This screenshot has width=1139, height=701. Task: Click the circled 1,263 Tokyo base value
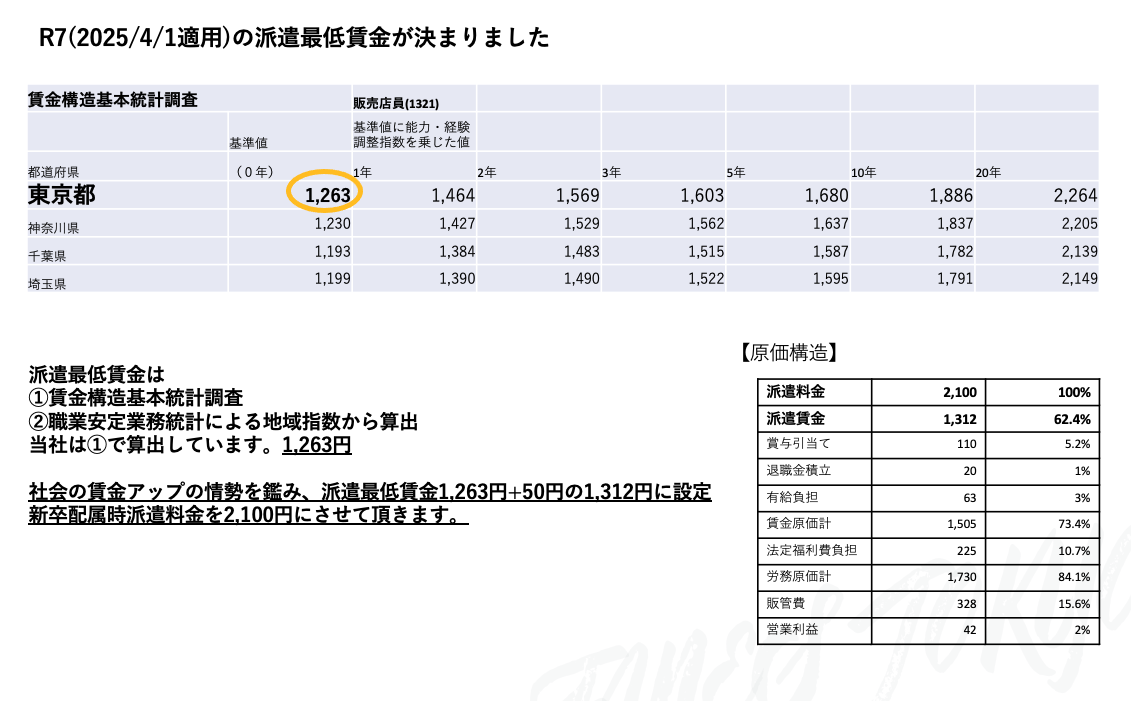coord(328,195)
